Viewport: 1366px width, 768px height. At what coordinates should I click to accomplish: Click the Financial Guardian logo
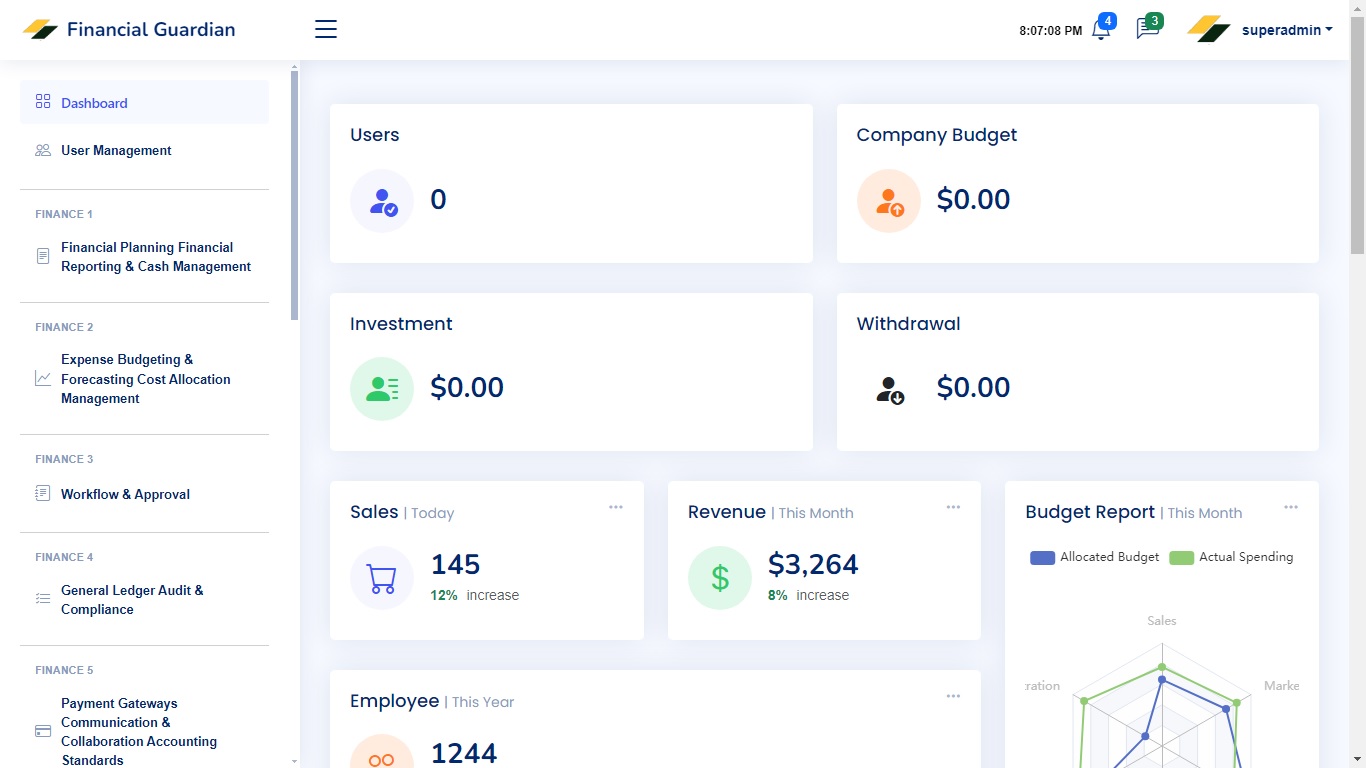point(129,29)
